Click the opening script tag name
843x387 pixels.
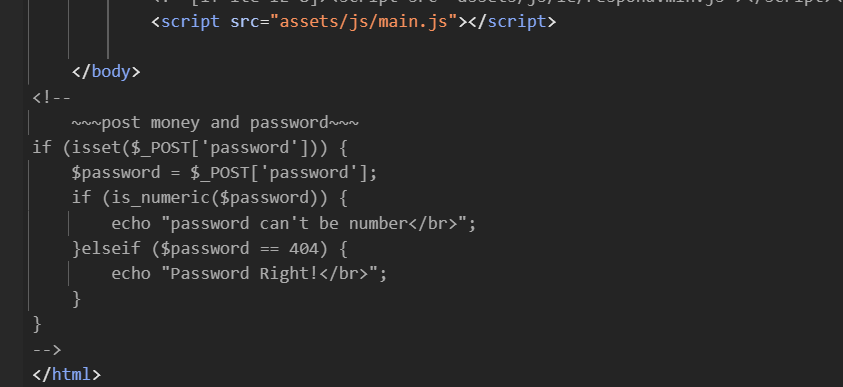[x=190, y=22]
